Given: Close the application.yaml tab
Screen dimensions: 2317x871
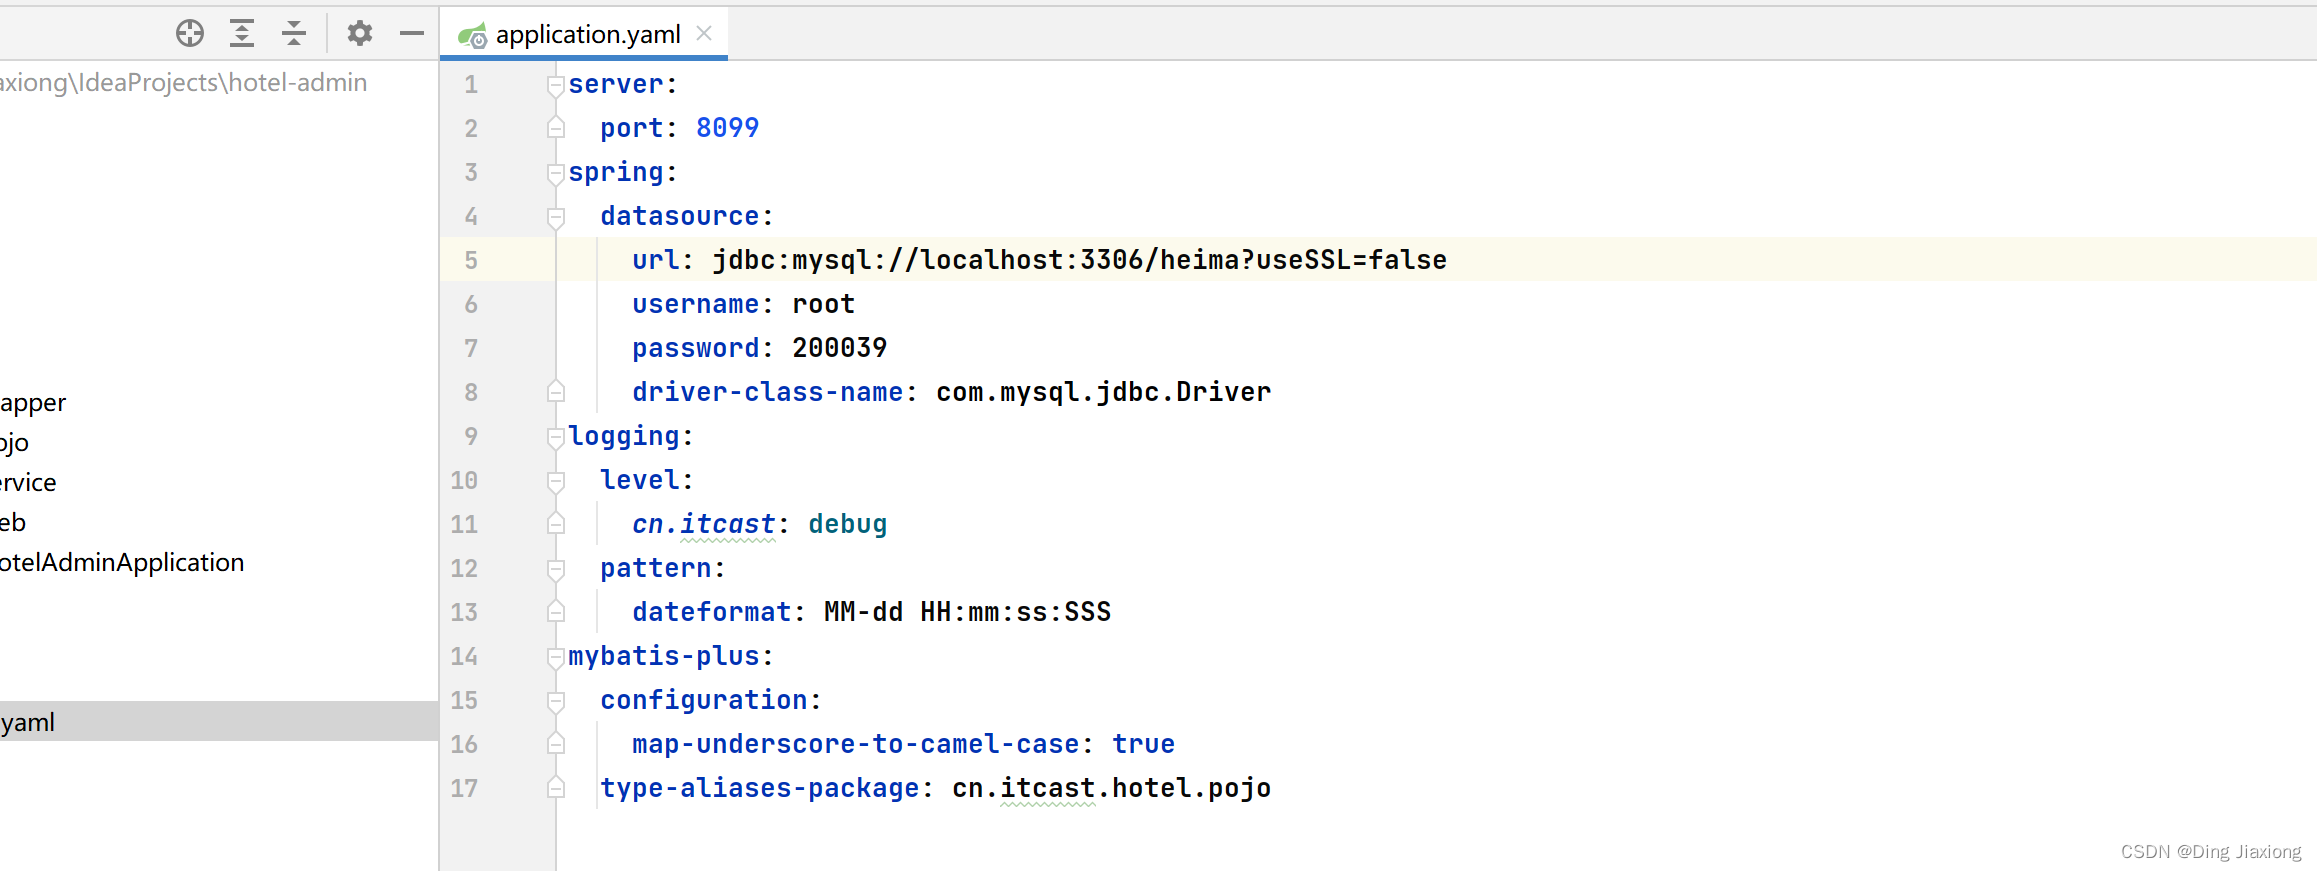Looking at the screenshot, I should coord(704,34).
